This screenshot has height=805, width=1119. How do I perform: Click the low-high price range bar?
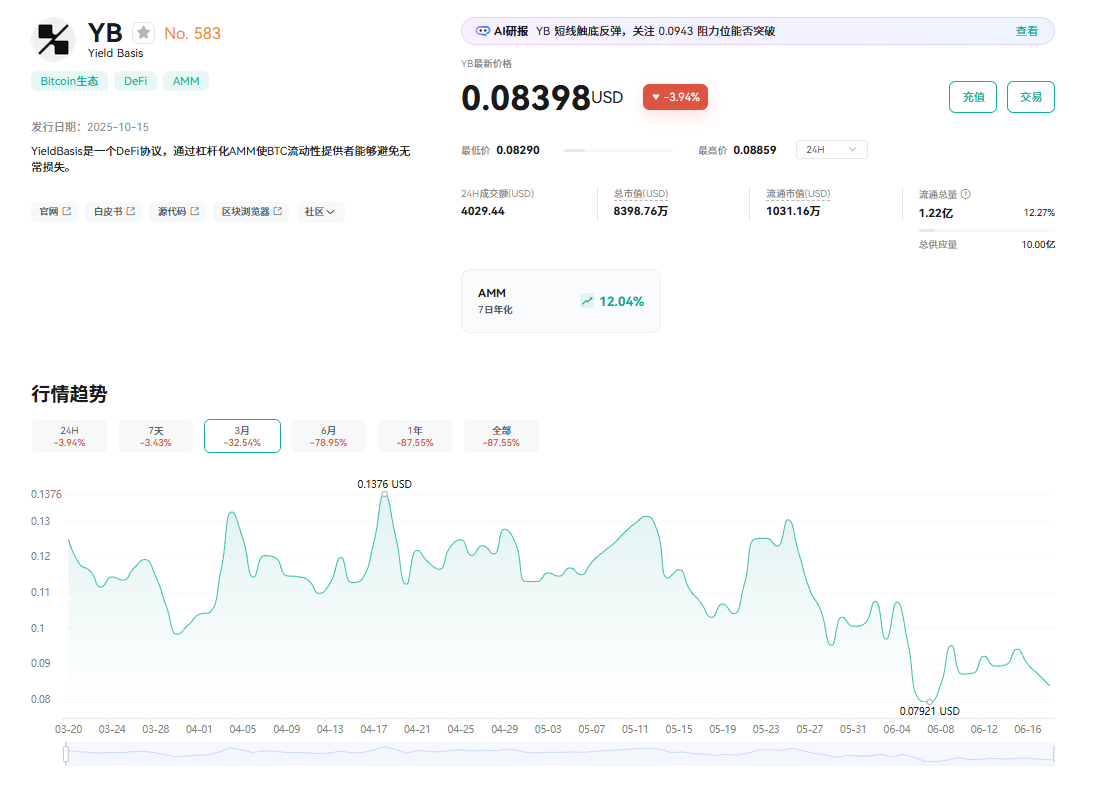[x=619, y=151]
